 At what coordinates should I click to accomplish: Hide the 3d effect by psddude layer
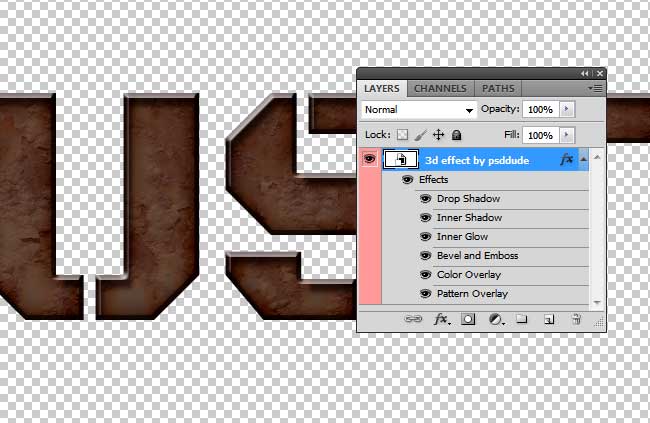[369, 159]
